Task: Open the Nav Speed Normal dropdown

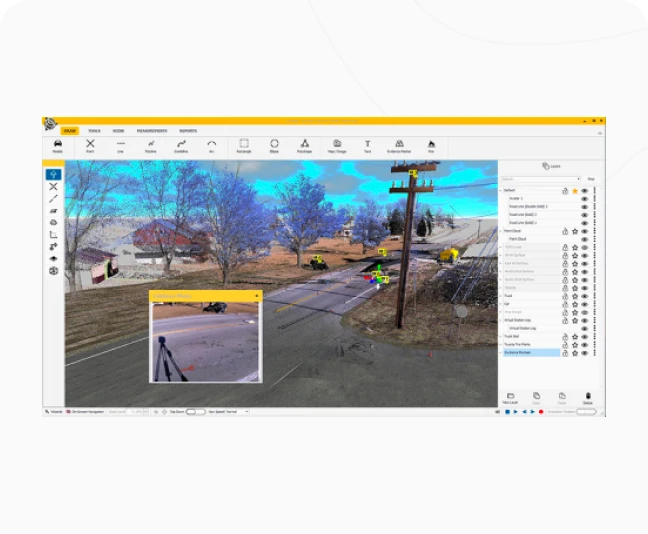Action: point(229,412)
